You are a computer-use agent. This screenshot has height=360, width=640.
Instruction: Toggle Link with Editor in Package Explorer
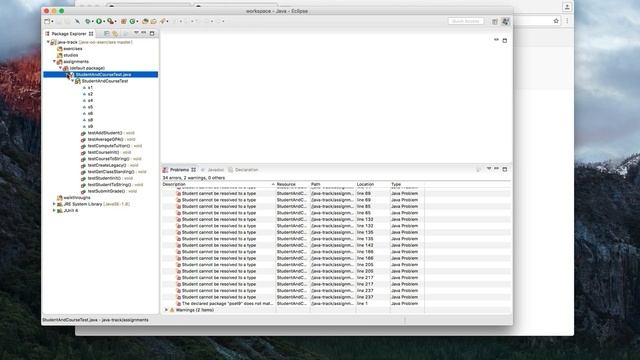pos(115,33)
